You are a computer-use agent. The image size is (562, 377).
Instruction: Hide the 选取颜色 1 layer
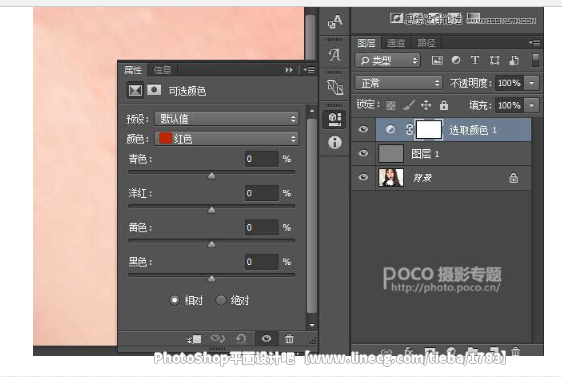(363, 129)
